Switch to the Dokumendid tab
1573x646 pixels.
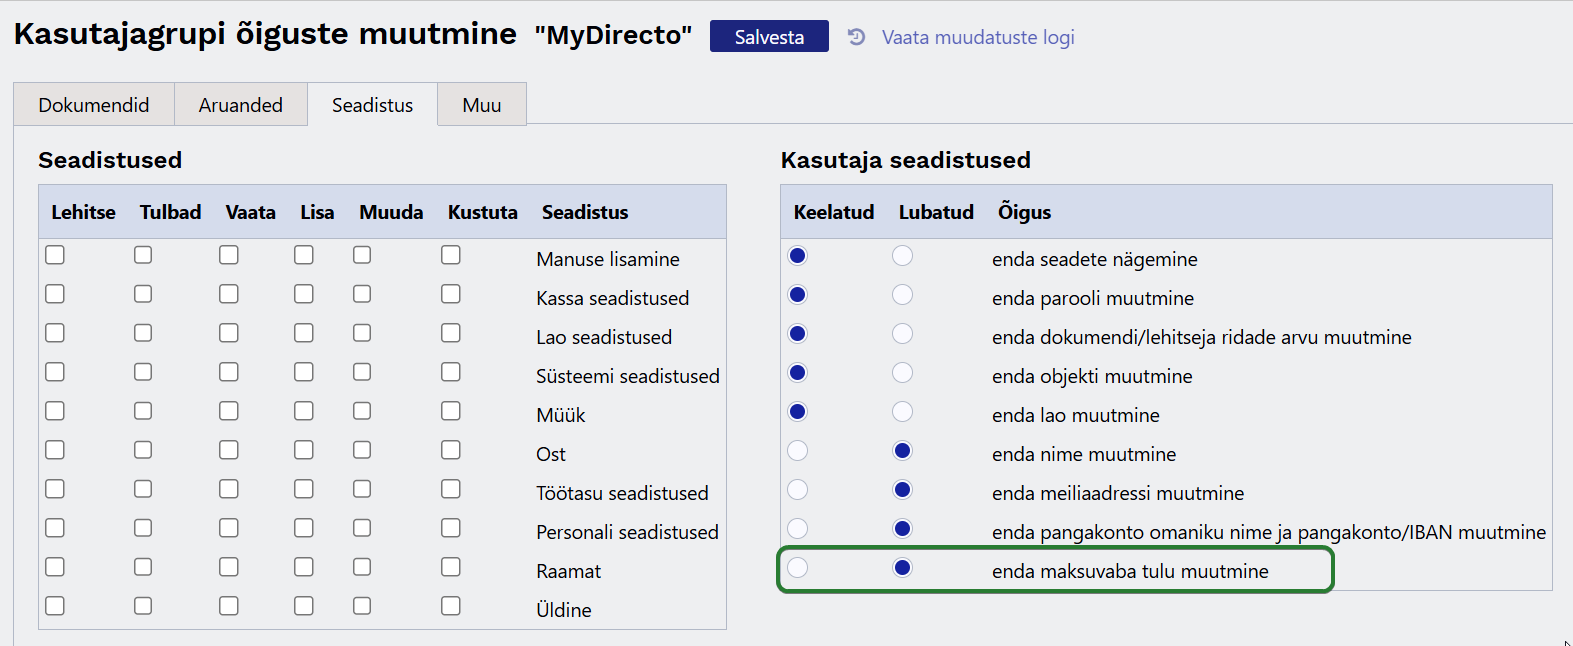tap(94, 105)
